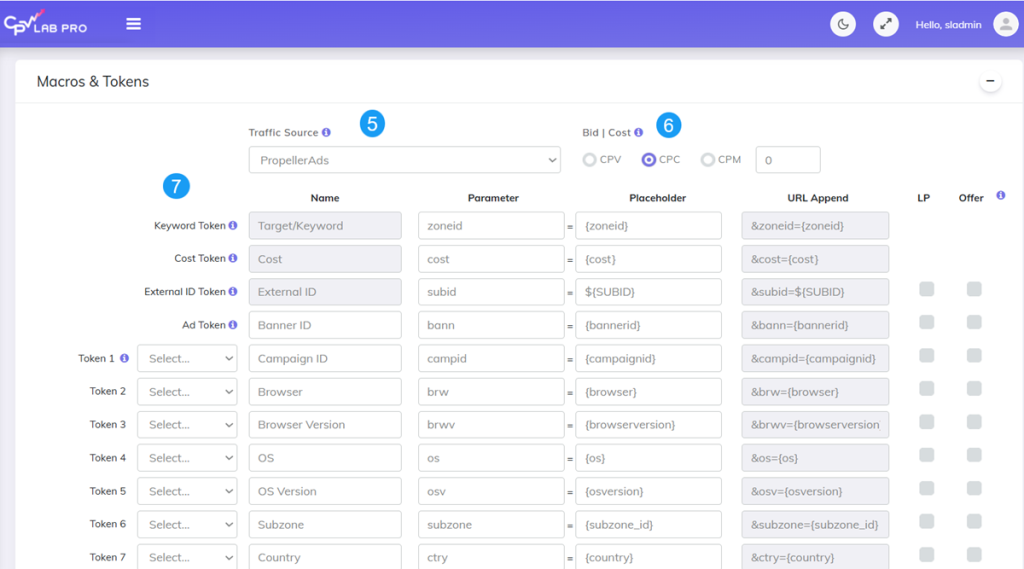Screen dimensions: 1024x569
Task: Click the Target/Keyword name field
Action: pyautogui.click(x=325, y=225)
